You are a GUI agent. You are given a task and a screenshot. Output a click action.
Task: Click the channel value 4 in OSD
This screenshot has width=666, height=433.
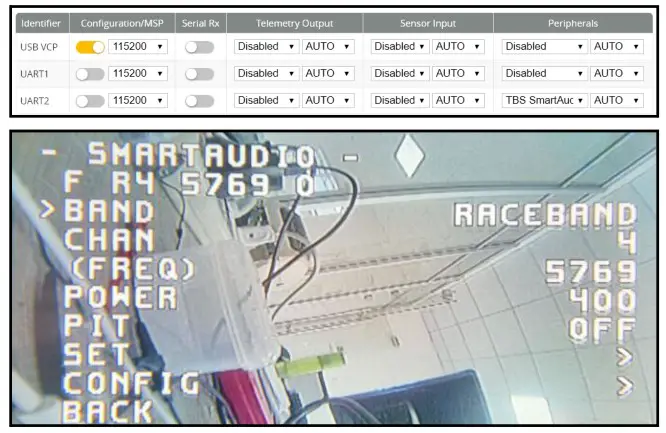pos(627,243)
